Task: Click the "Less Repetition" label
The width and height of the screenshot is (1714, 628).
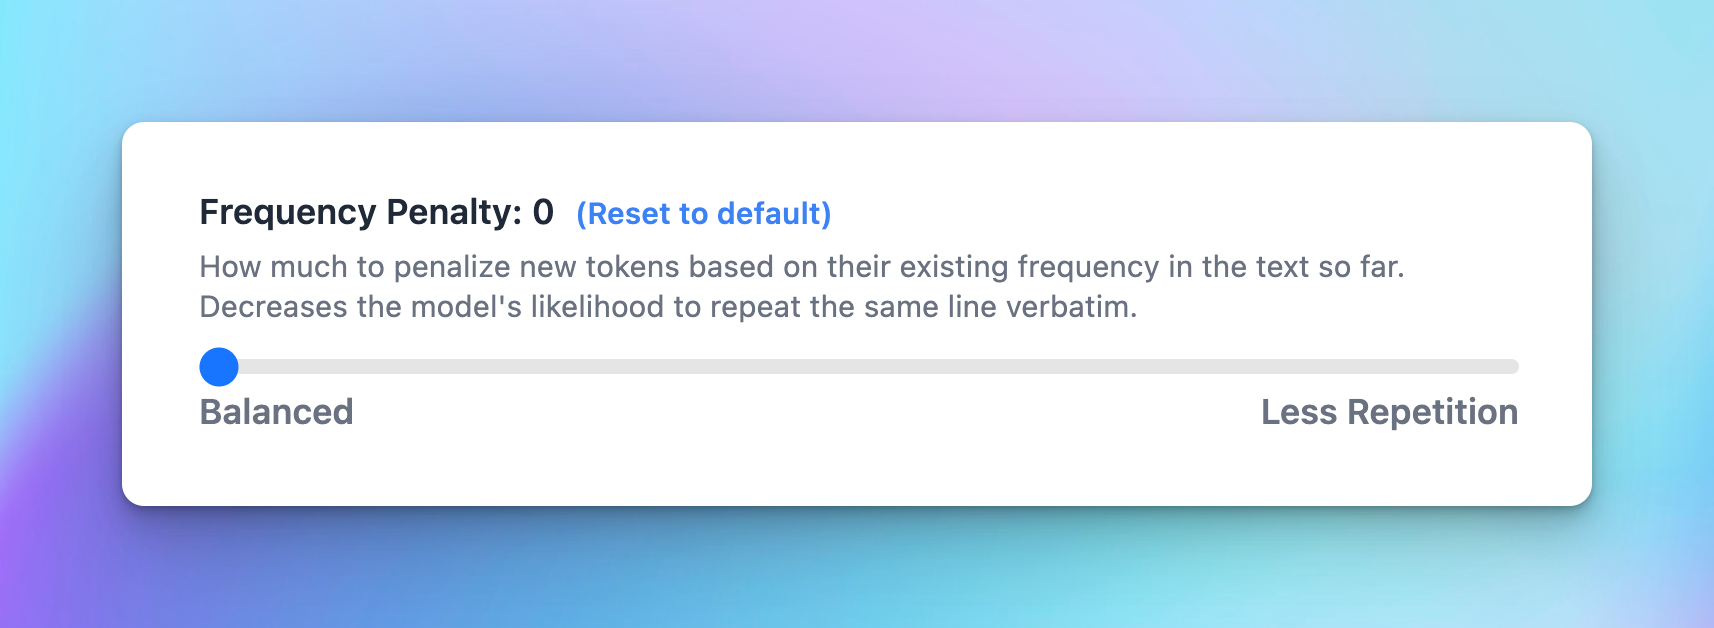Action: click(x=1389, y=411)
